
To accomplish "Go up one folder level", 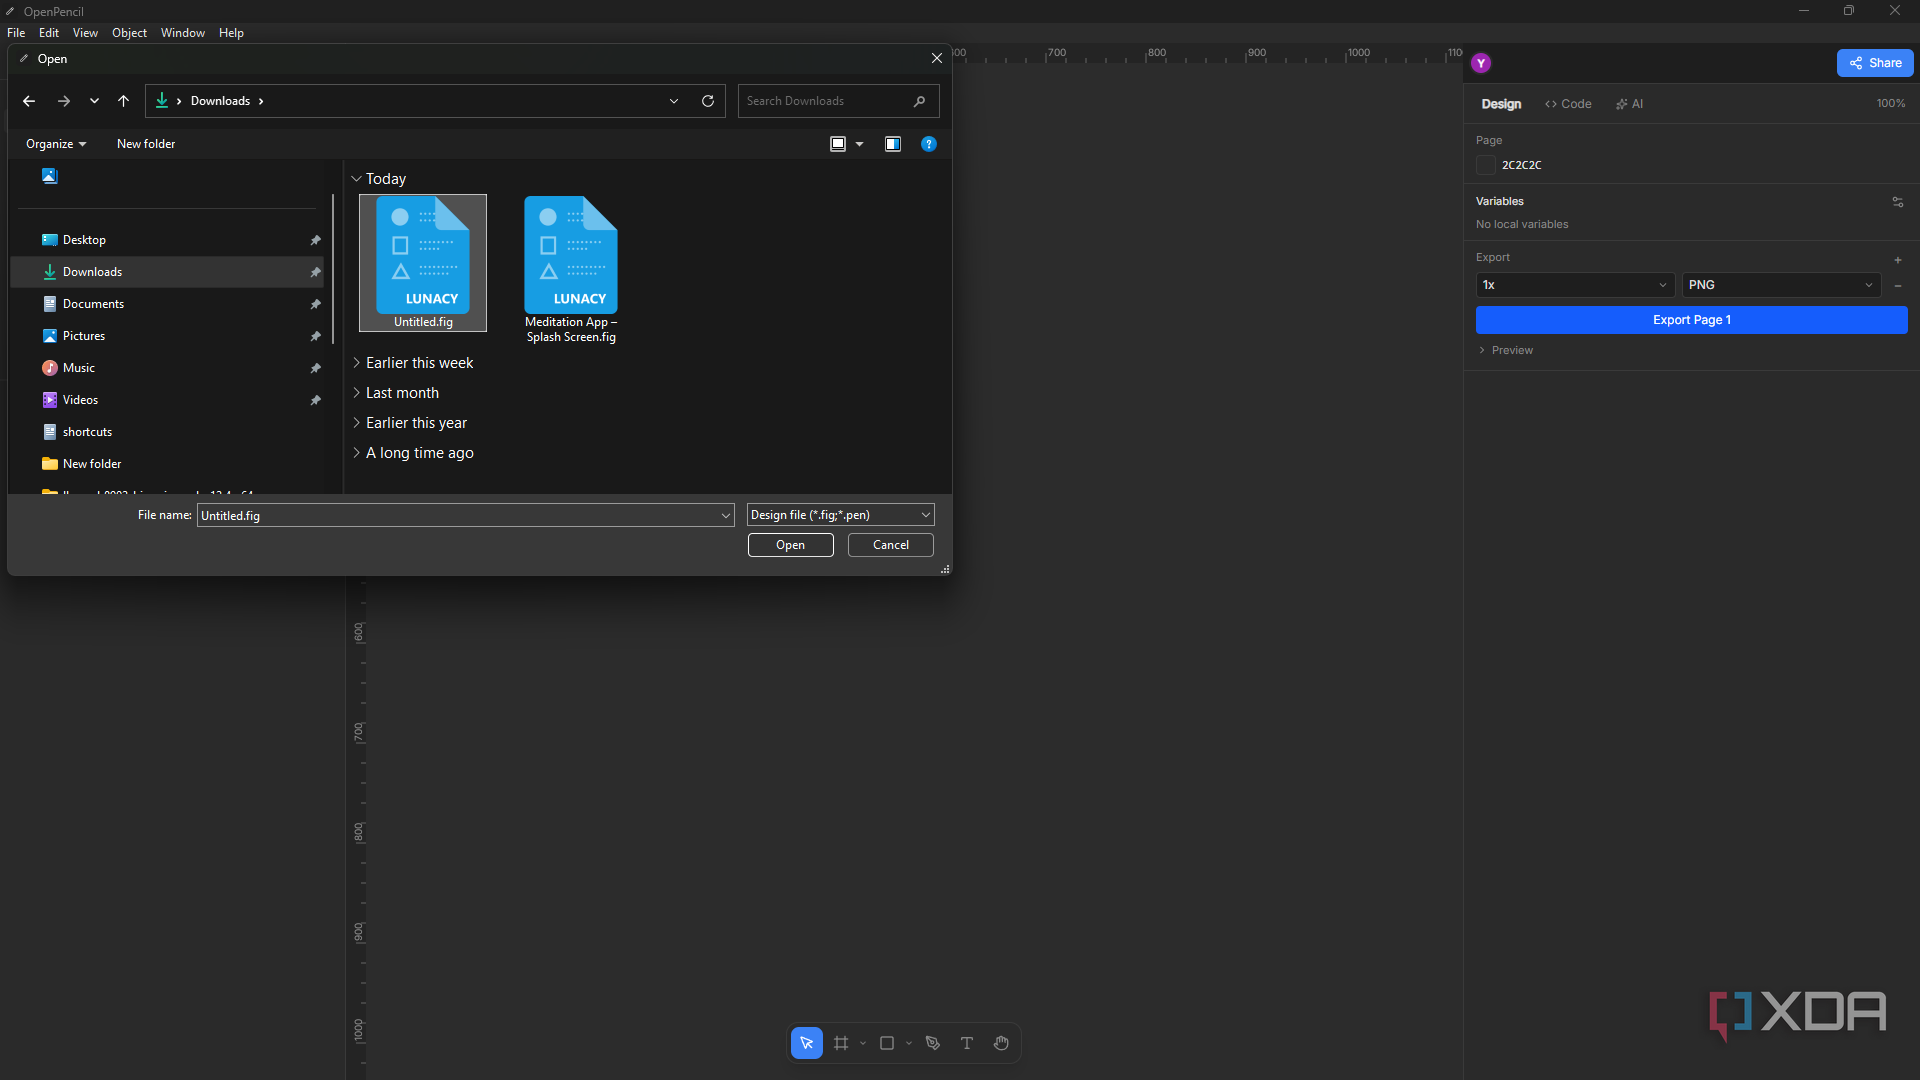I will pos(124,101).
